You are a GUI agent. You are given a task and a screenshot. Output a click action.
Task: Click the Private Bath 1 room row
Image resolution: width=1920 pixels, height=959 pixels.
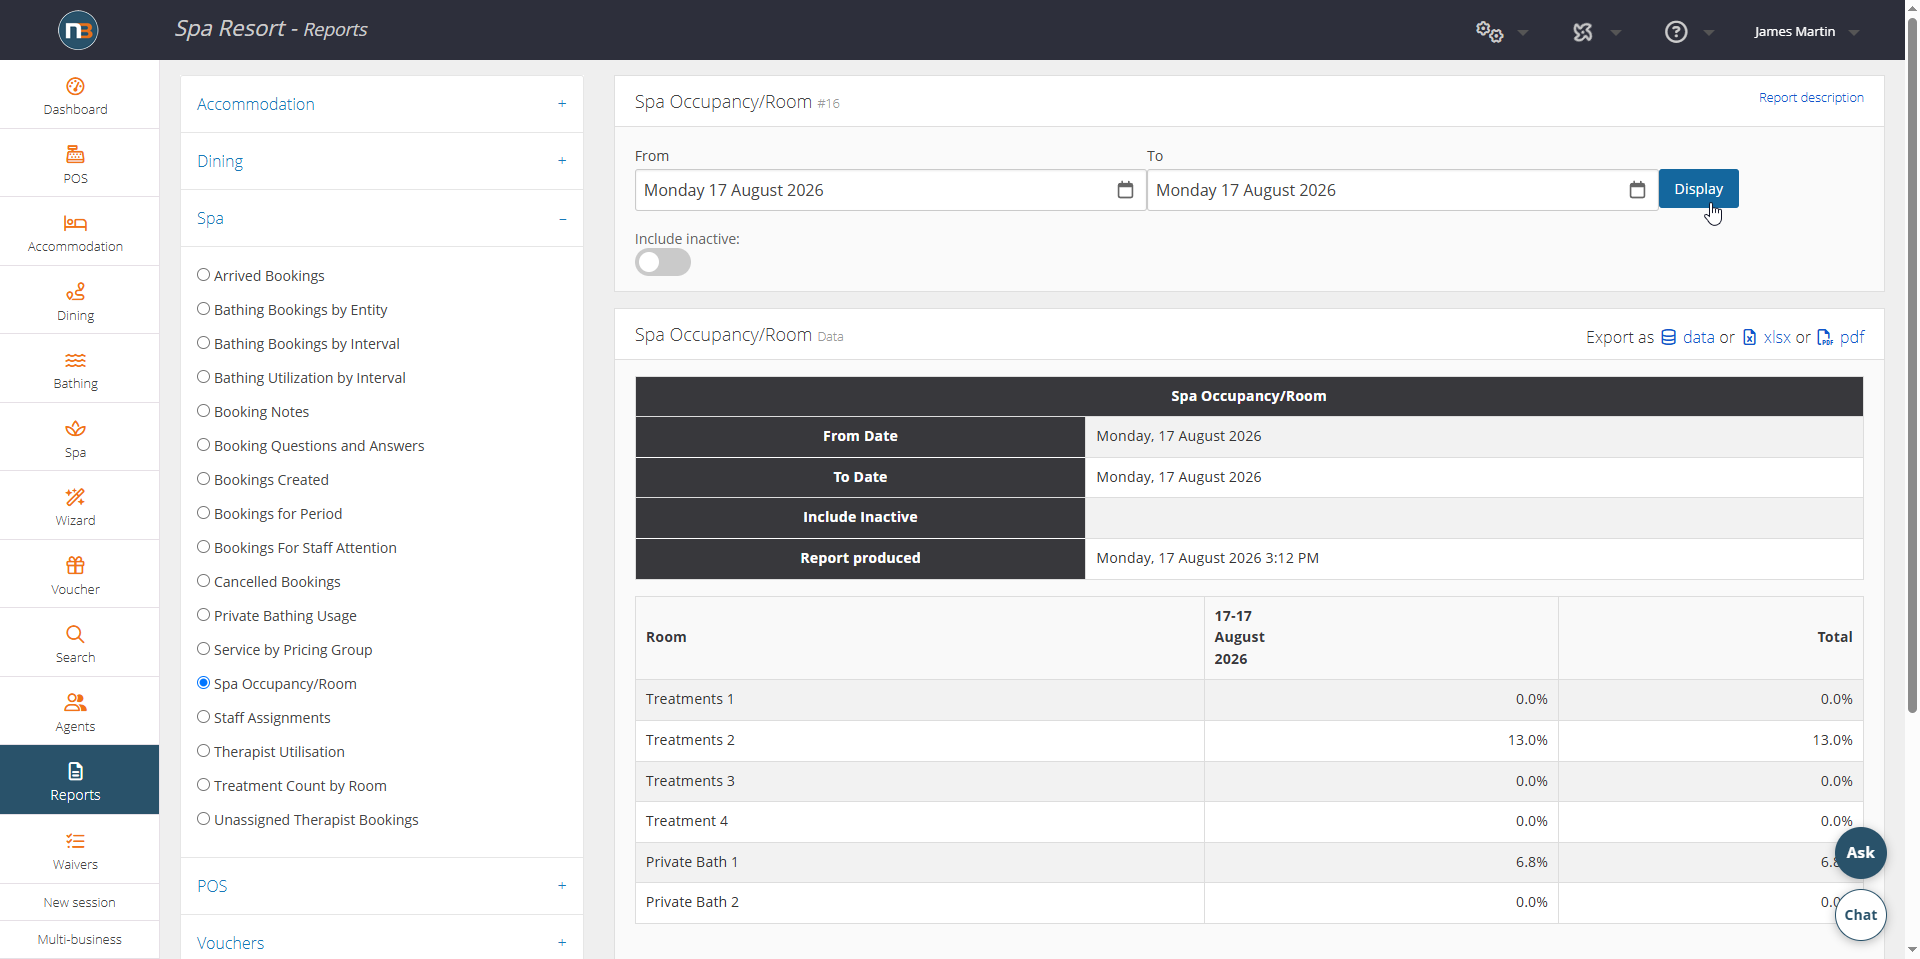click(x=1249, y=862)
